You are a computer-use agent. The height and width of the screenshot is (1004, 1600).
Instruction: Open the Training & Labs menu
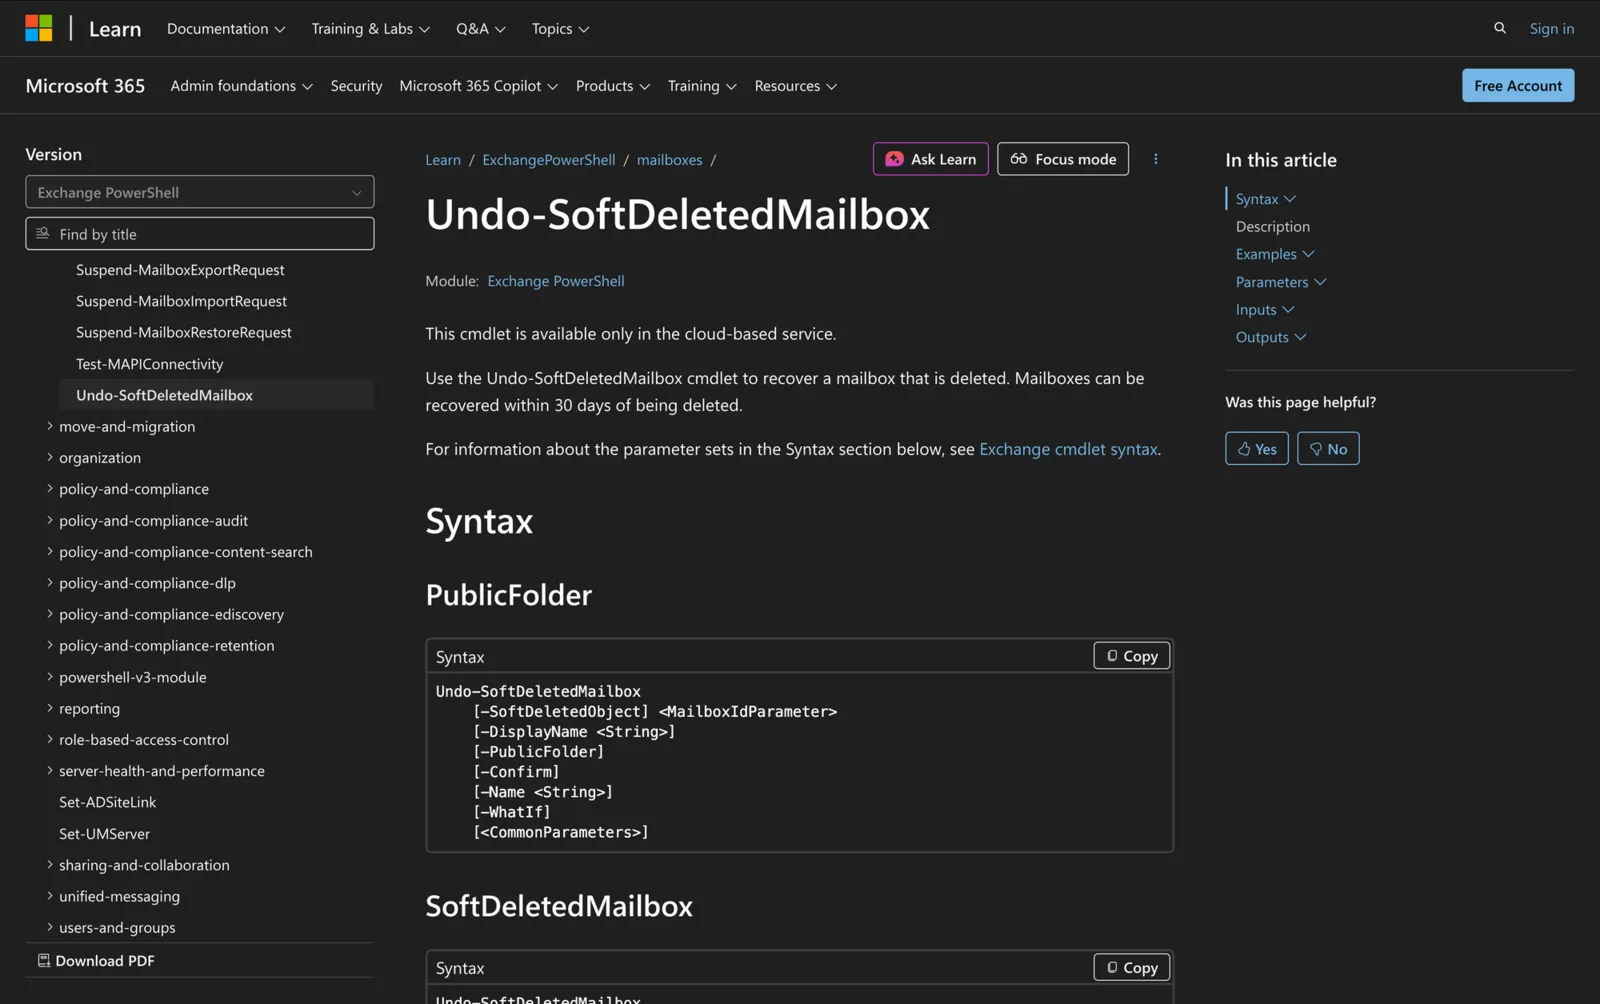click(370, 28)
